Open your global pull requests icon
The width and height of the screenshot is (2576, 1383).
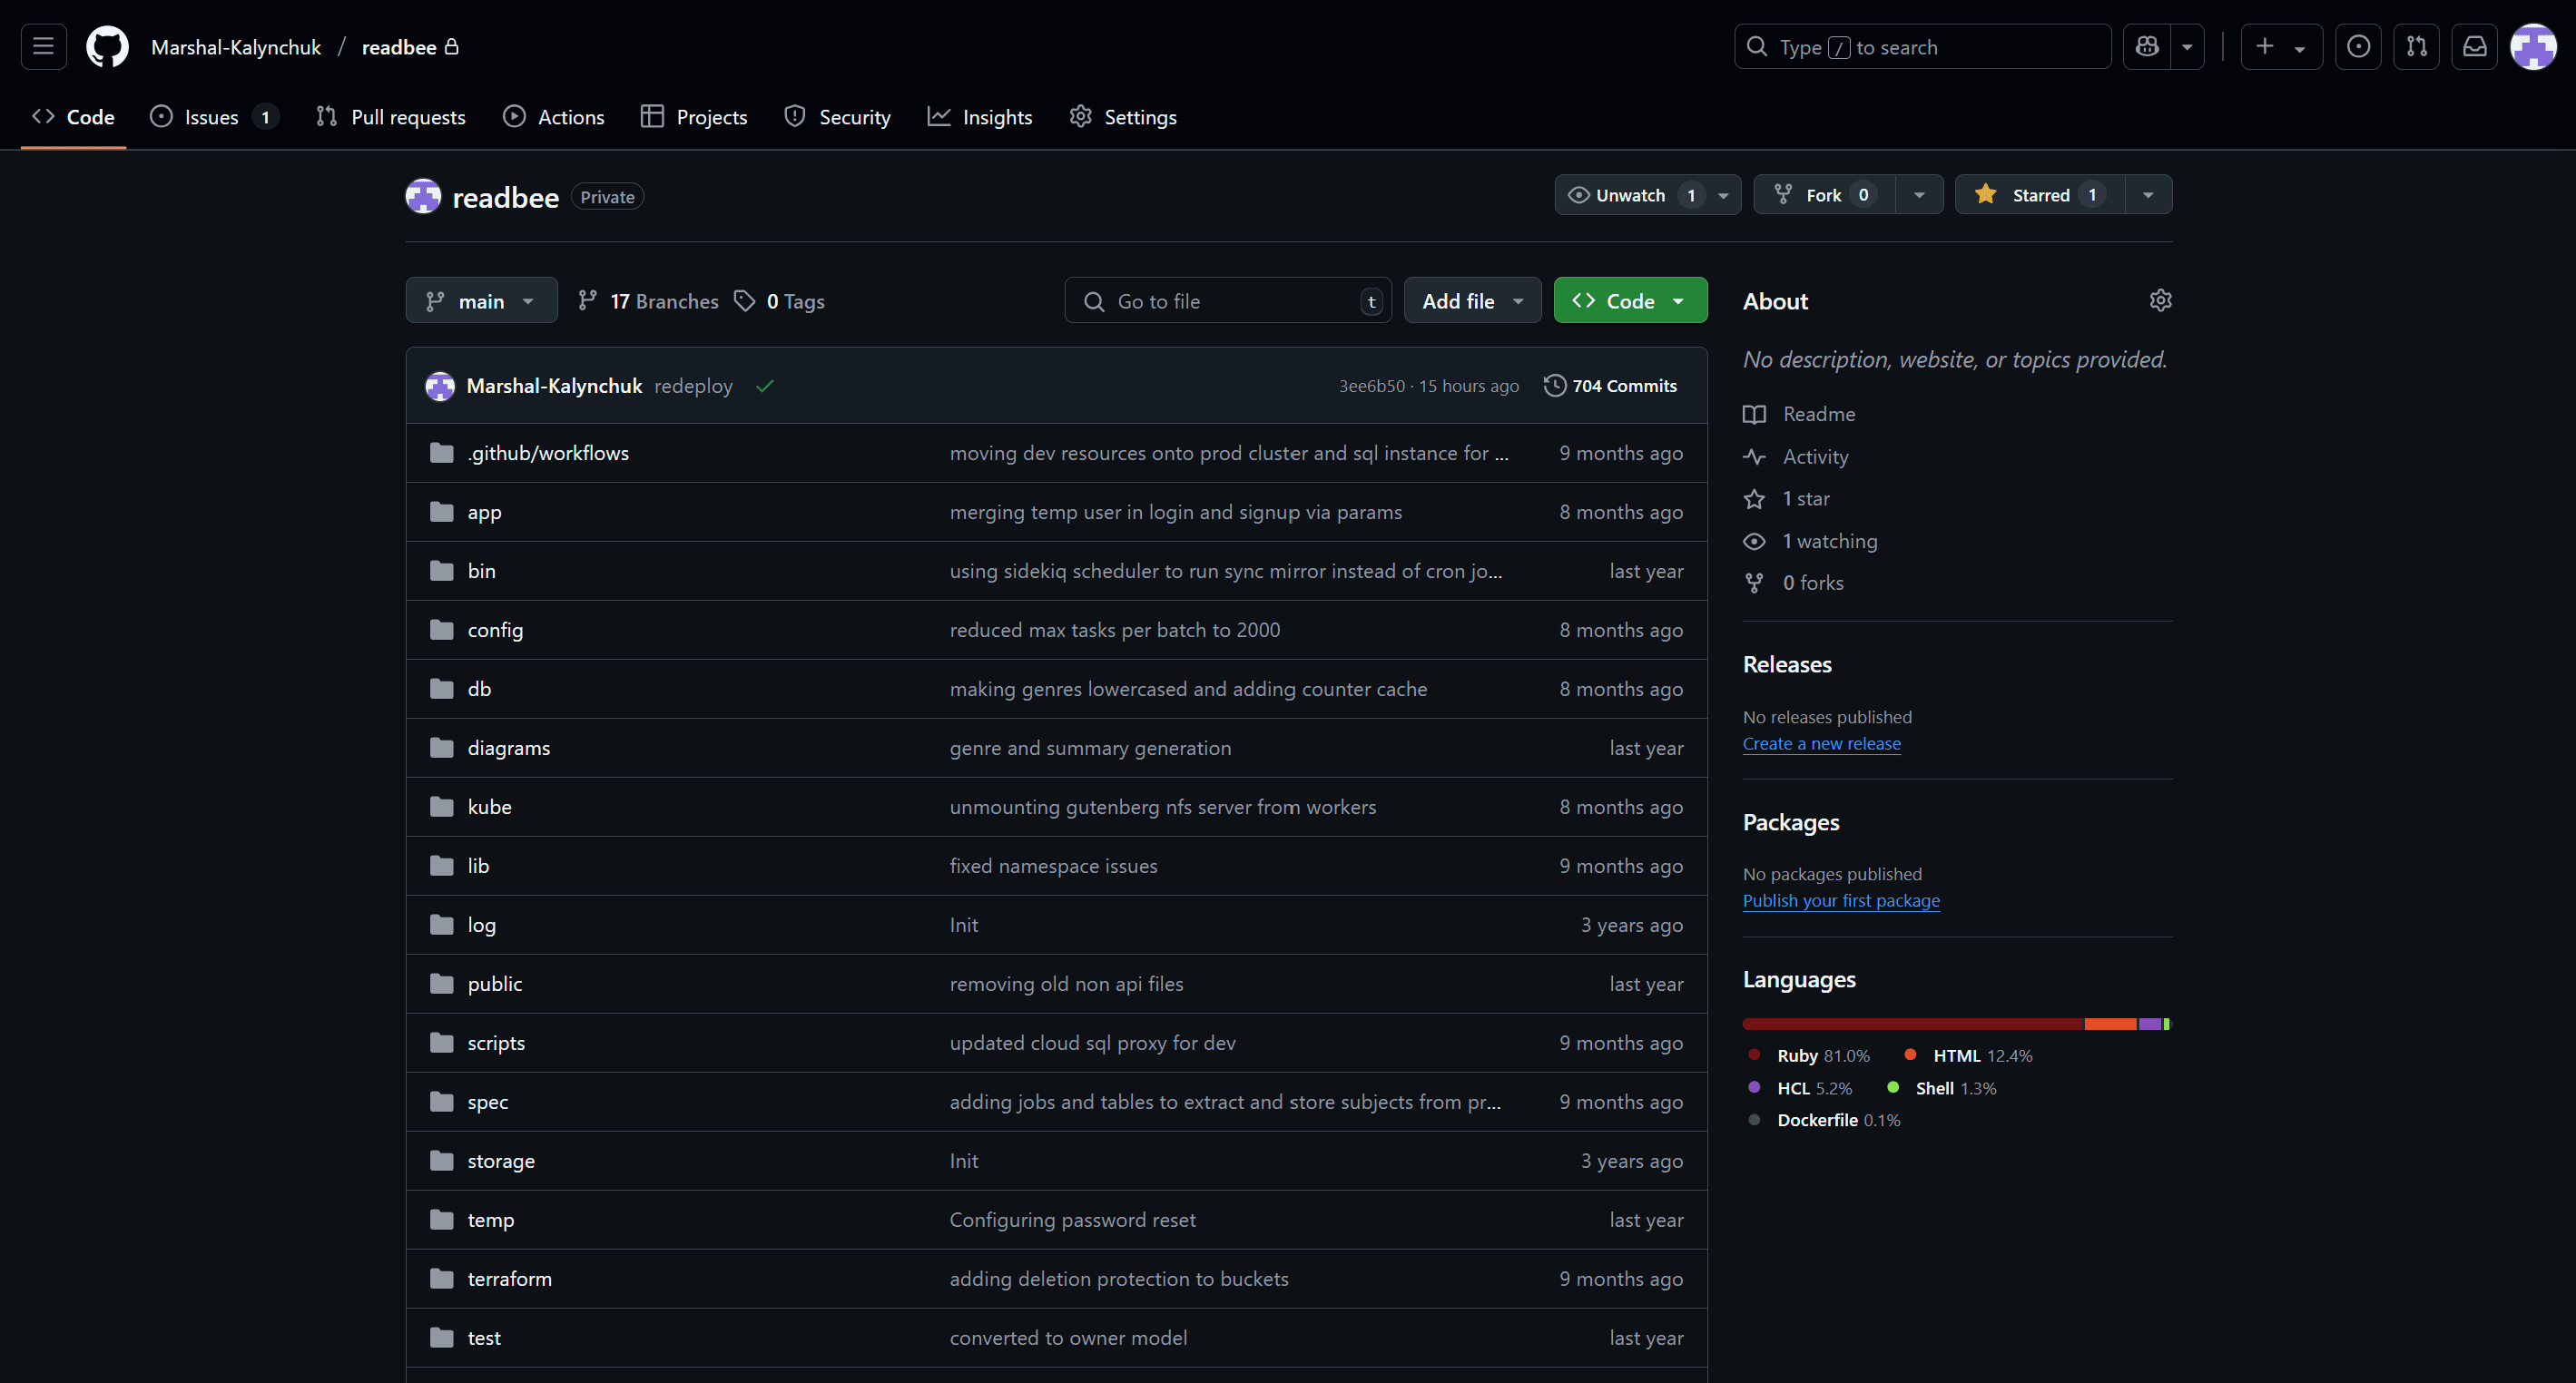tap(2416, 46)
